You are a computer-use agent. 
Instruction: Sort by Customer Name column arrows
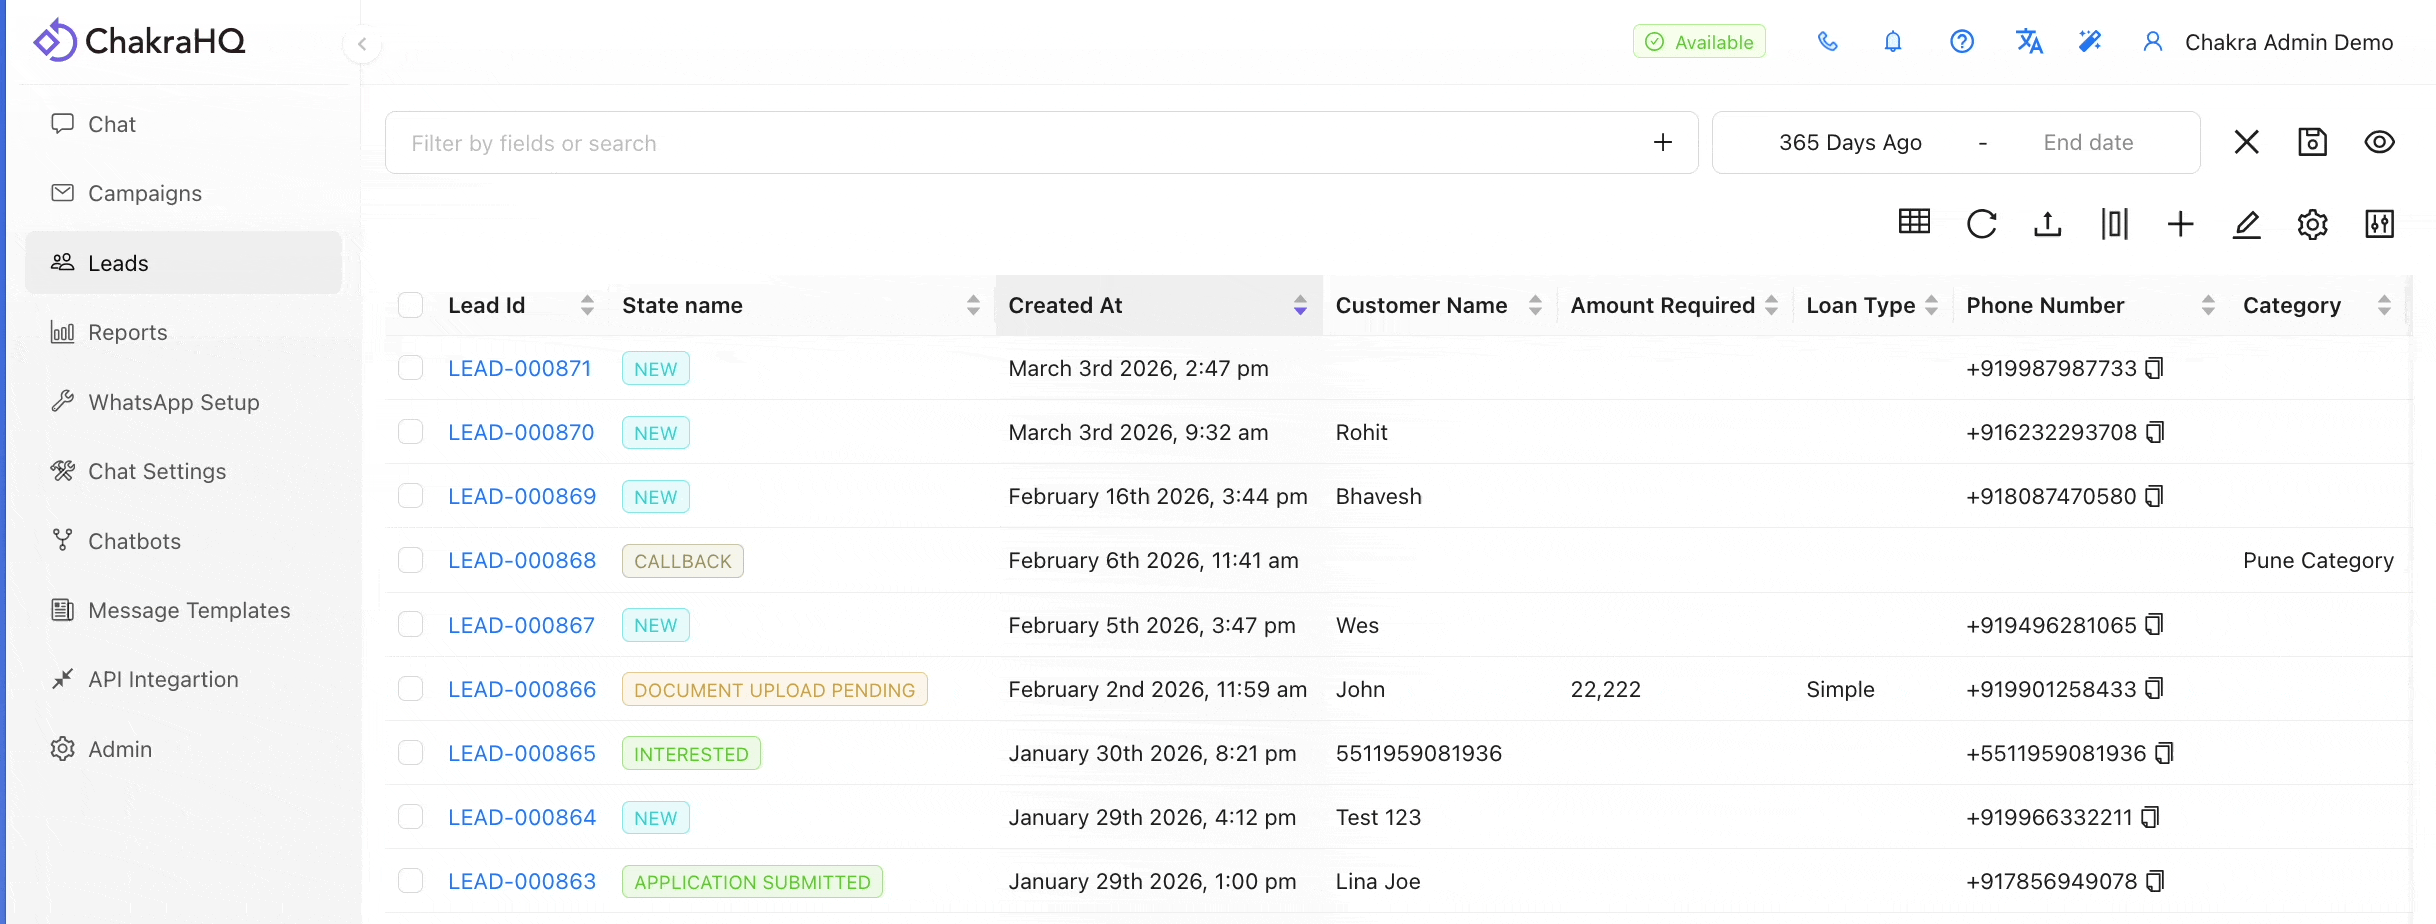(x=1535, y=305)
